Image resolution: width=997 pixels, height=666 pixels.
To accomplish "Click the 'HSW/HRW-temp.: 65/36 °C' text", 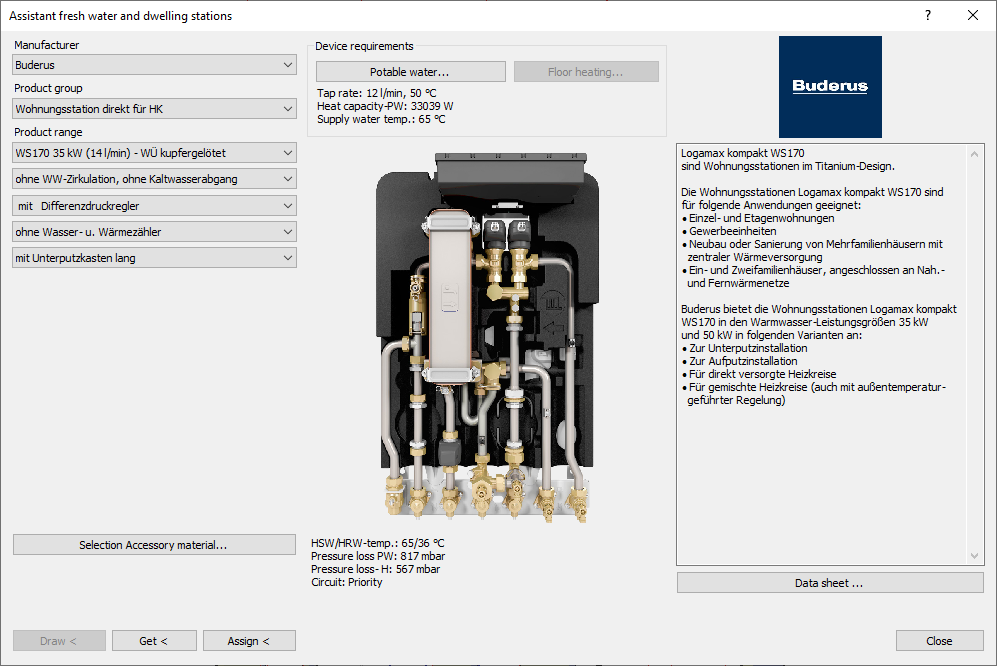I will point(378,543).
